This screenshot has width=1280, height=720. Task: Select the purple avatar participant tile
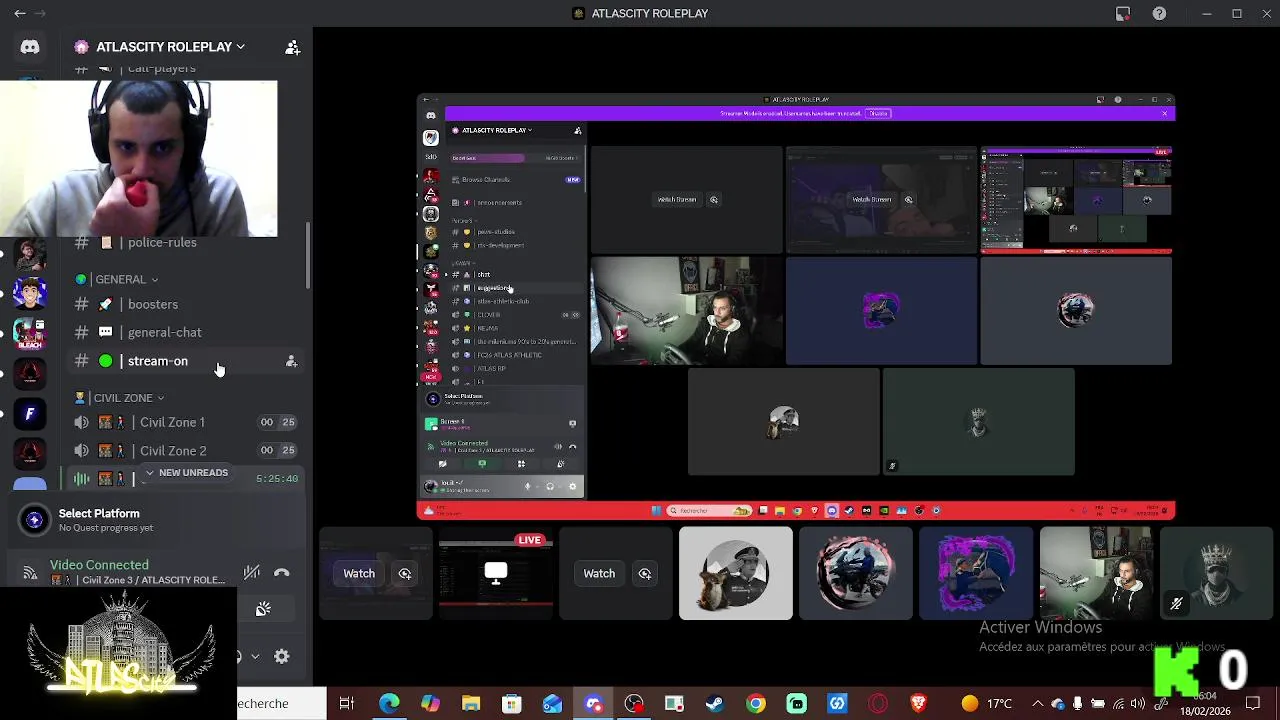coord(976,573)
